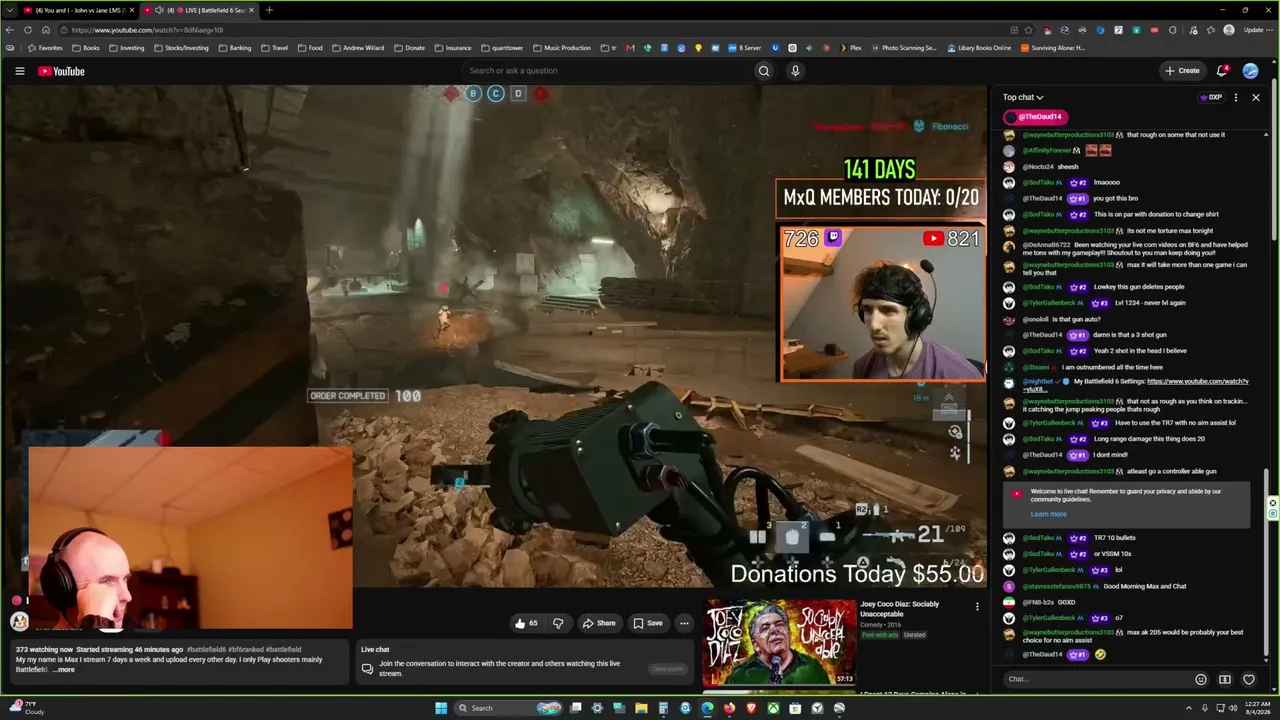
Task: Open the Photo Scanning bookmark
Action: tap(904, 48)
